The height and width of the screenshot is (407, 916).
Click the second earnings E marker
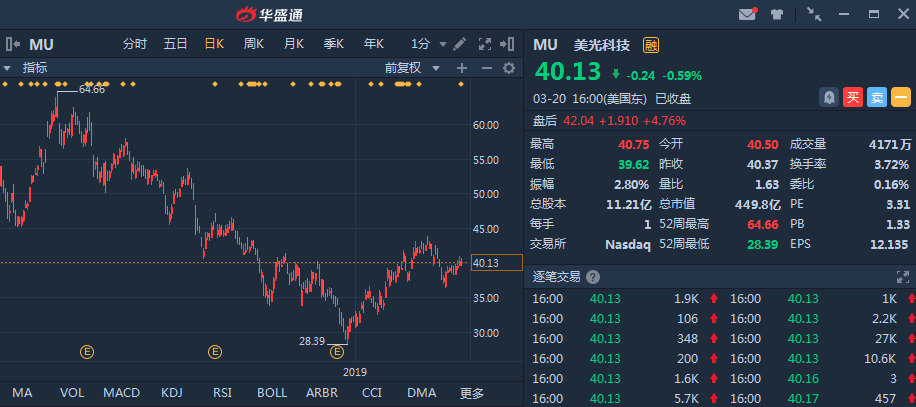coord(215,352)
